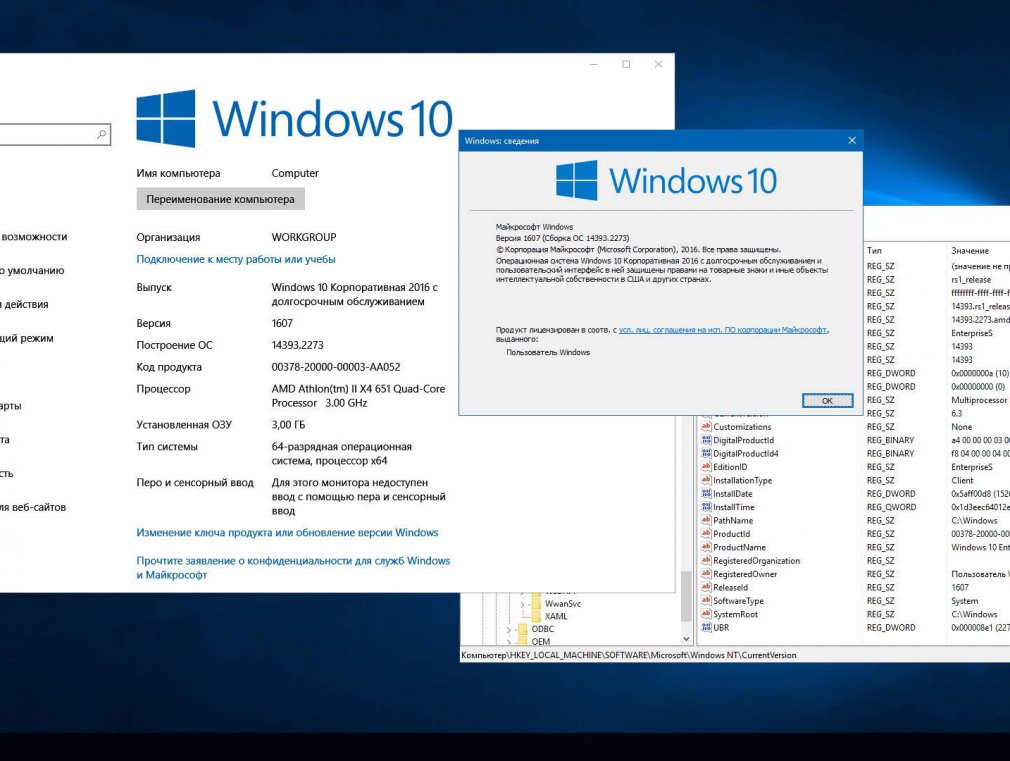Open the Windows privacy statement link
Viewport: 1010px width, 761px height.
[293, 568]
